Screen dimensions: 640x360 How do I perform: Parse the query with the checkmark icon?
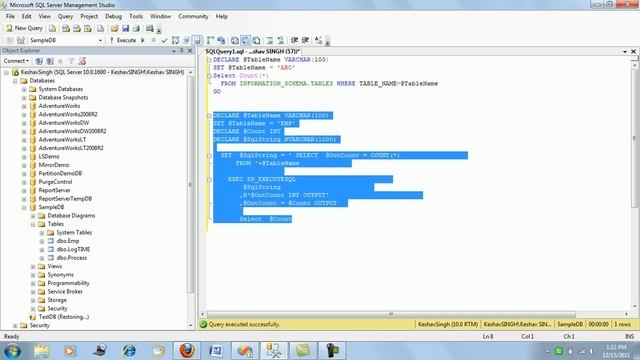tap(164, 40)
